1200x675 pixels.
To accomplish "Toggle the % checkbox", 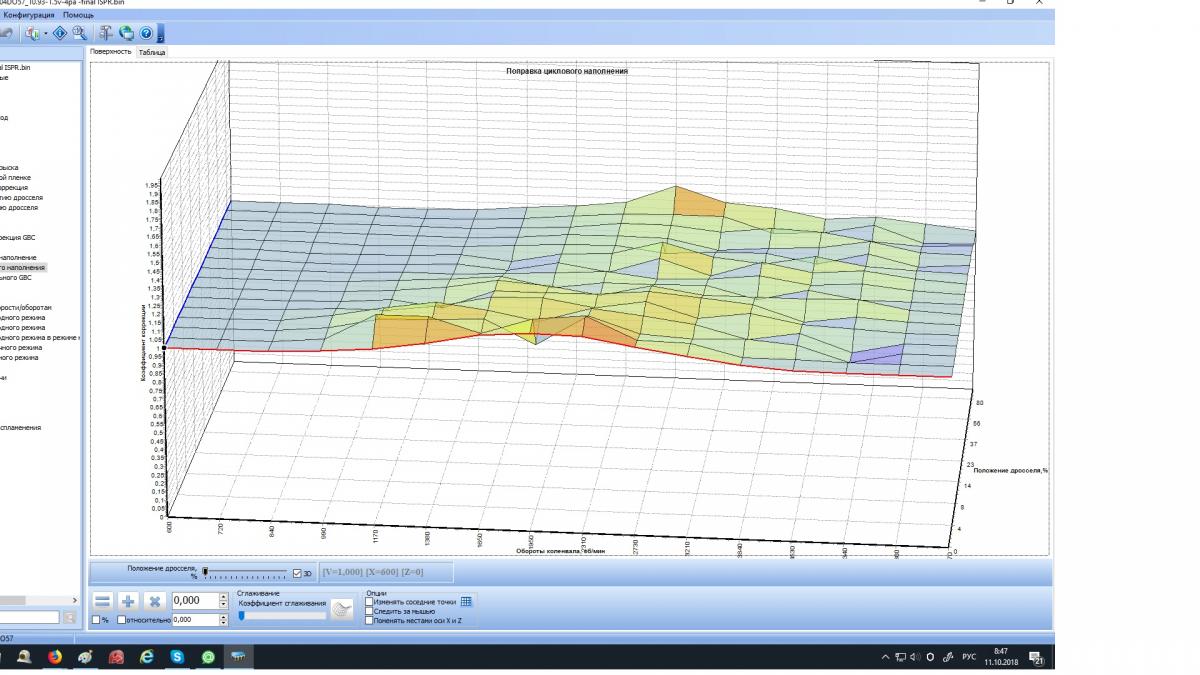I will click(x=95, y=620).
